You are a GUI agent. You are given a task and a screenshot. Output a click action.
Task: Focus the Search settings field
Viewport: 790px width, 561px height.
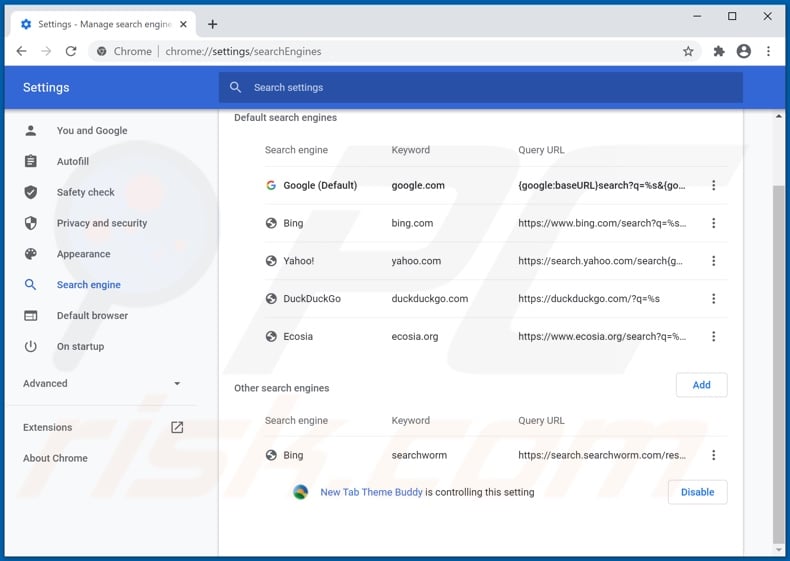(481, 87)
